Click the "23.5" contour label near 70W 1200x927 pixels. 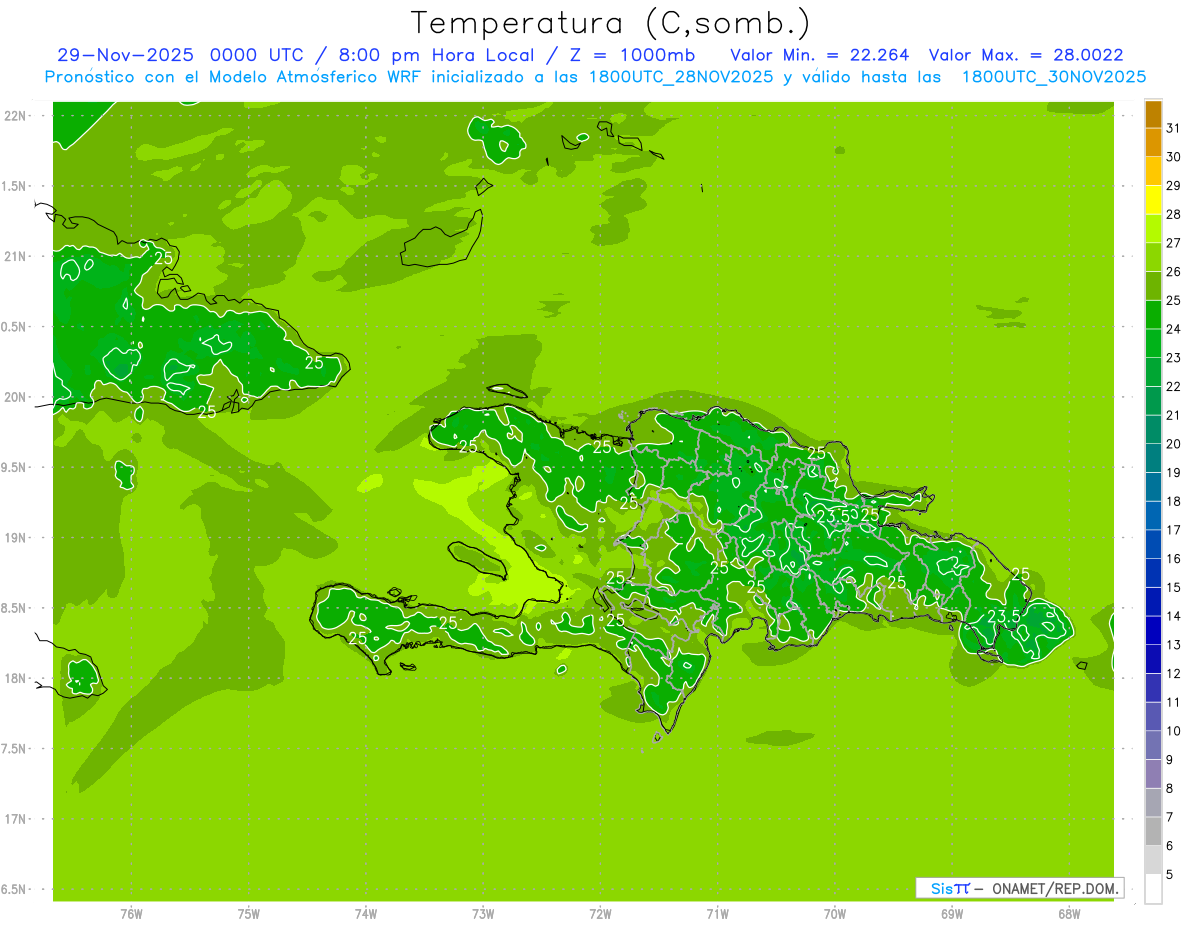click(x=834, y=517)
